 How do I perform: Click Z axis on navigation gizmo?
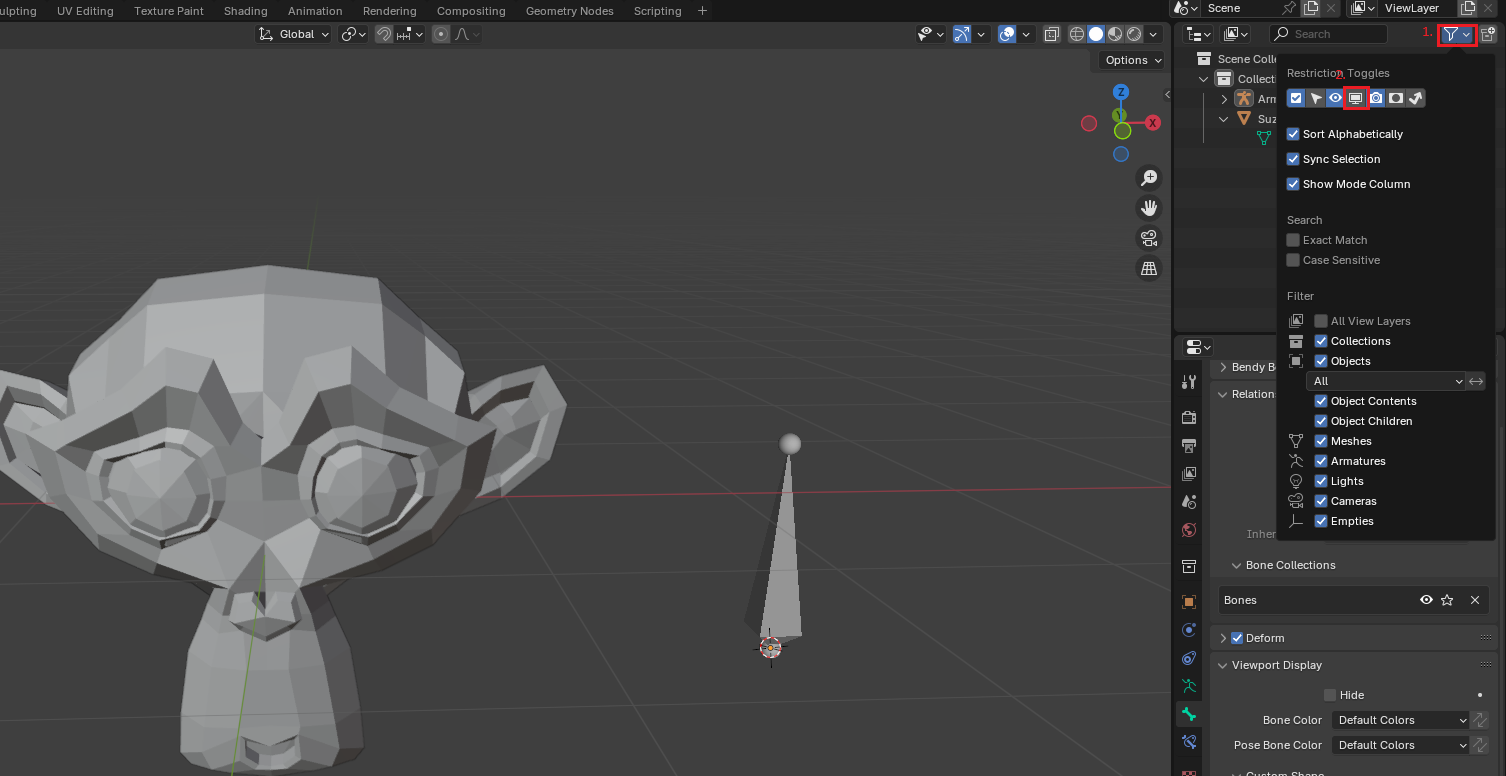pos(1121,92)
